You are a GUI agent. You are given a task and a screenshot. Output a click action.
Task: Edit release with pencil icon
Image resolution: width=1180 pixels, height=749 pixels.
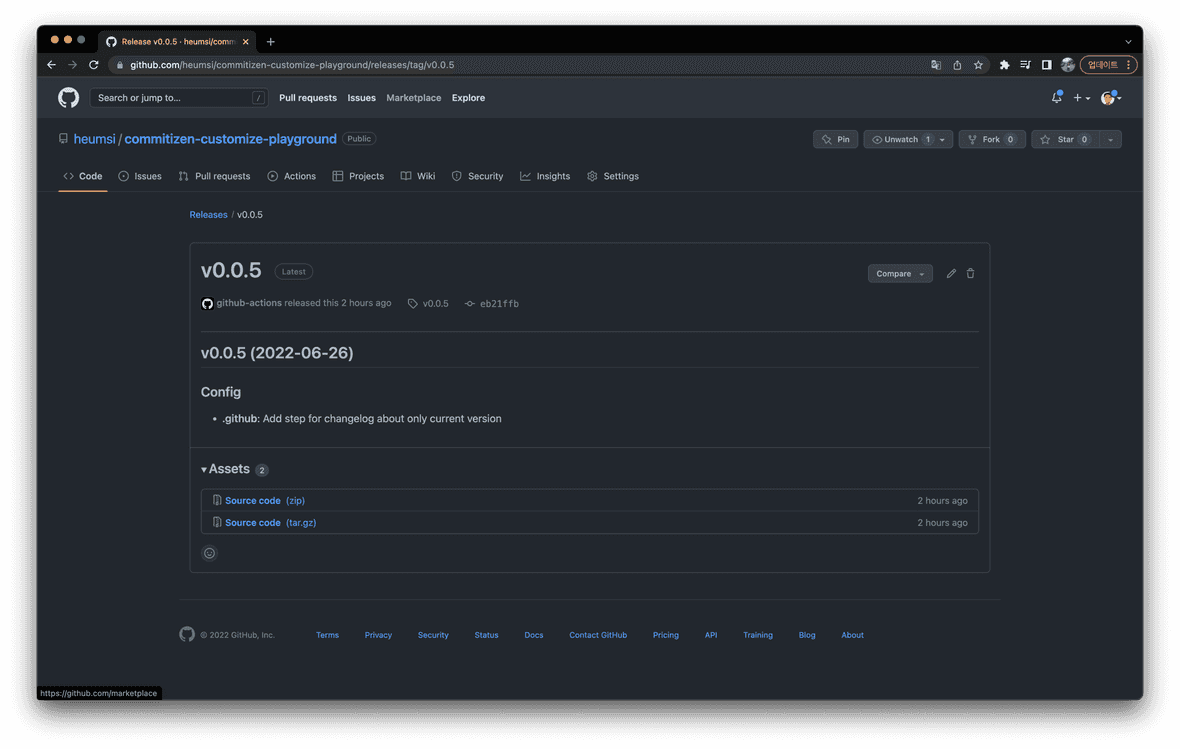click(x=951, y=274)
